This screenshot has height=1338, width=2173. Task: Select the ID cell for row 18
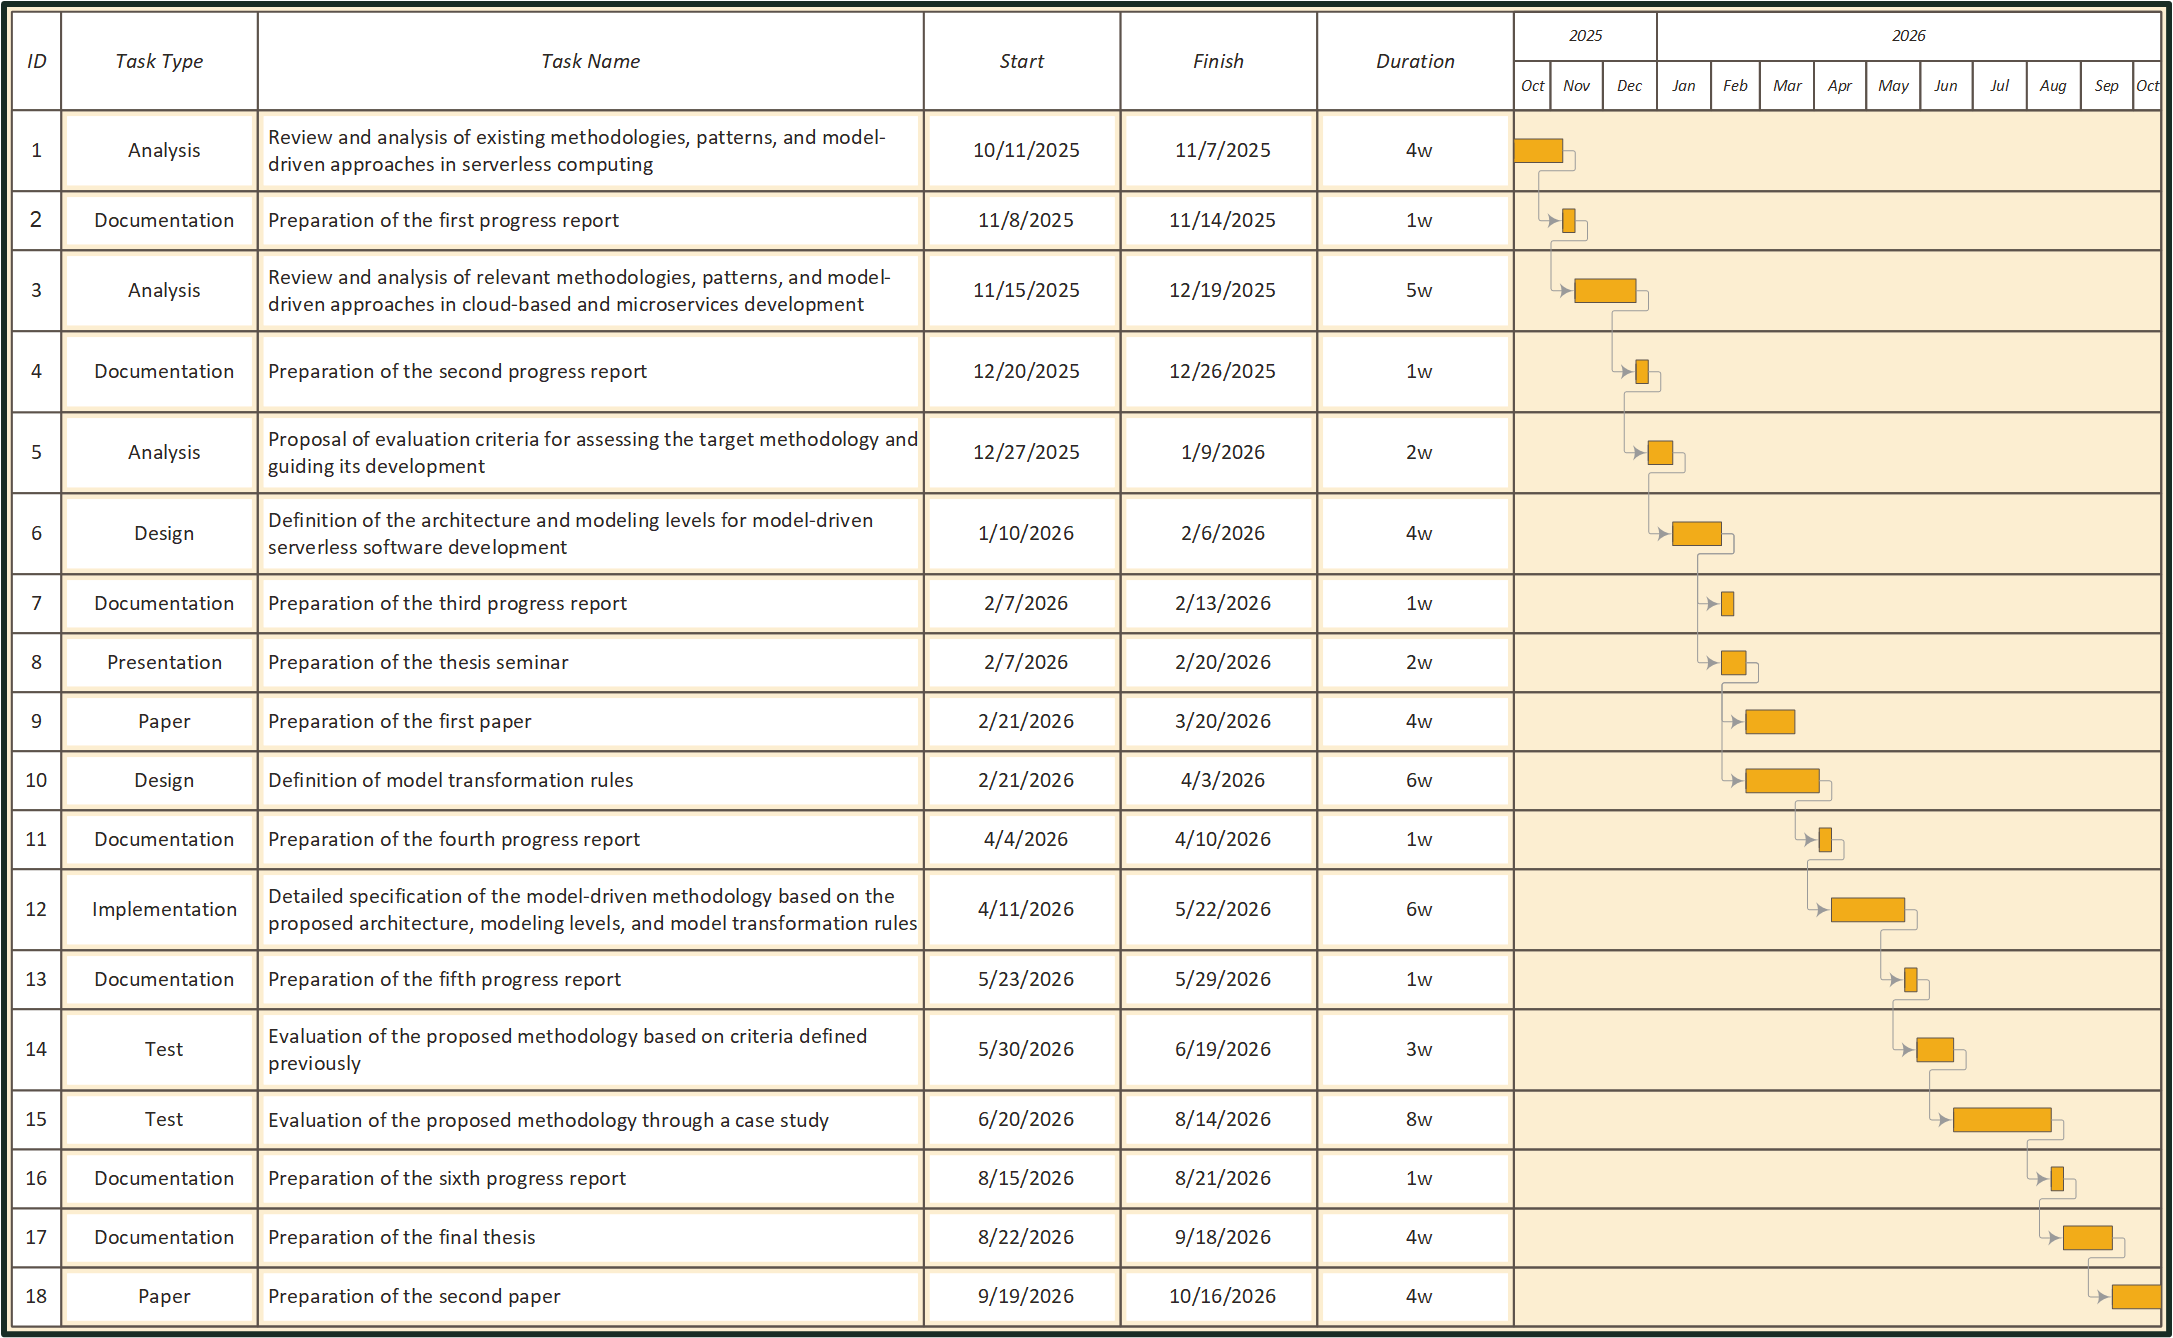pyautogui.click(x=36, y=1296)
